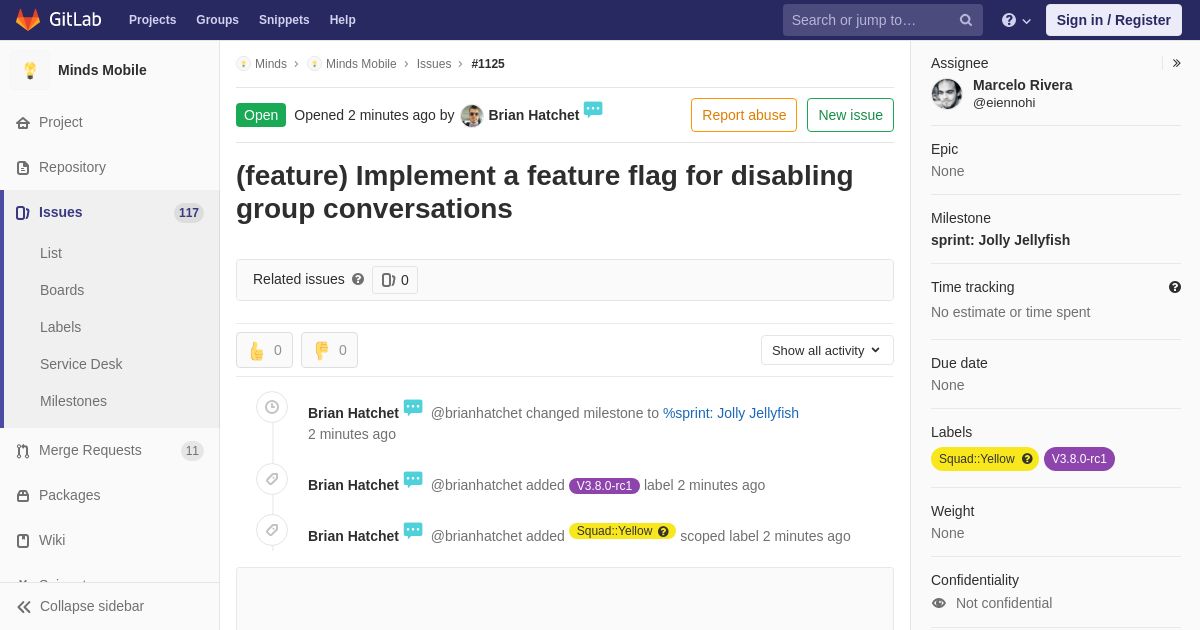Screen dimensions: 1200x630
Task: Click the Not confidential eye icon
Action: click(x=939, y=603)
